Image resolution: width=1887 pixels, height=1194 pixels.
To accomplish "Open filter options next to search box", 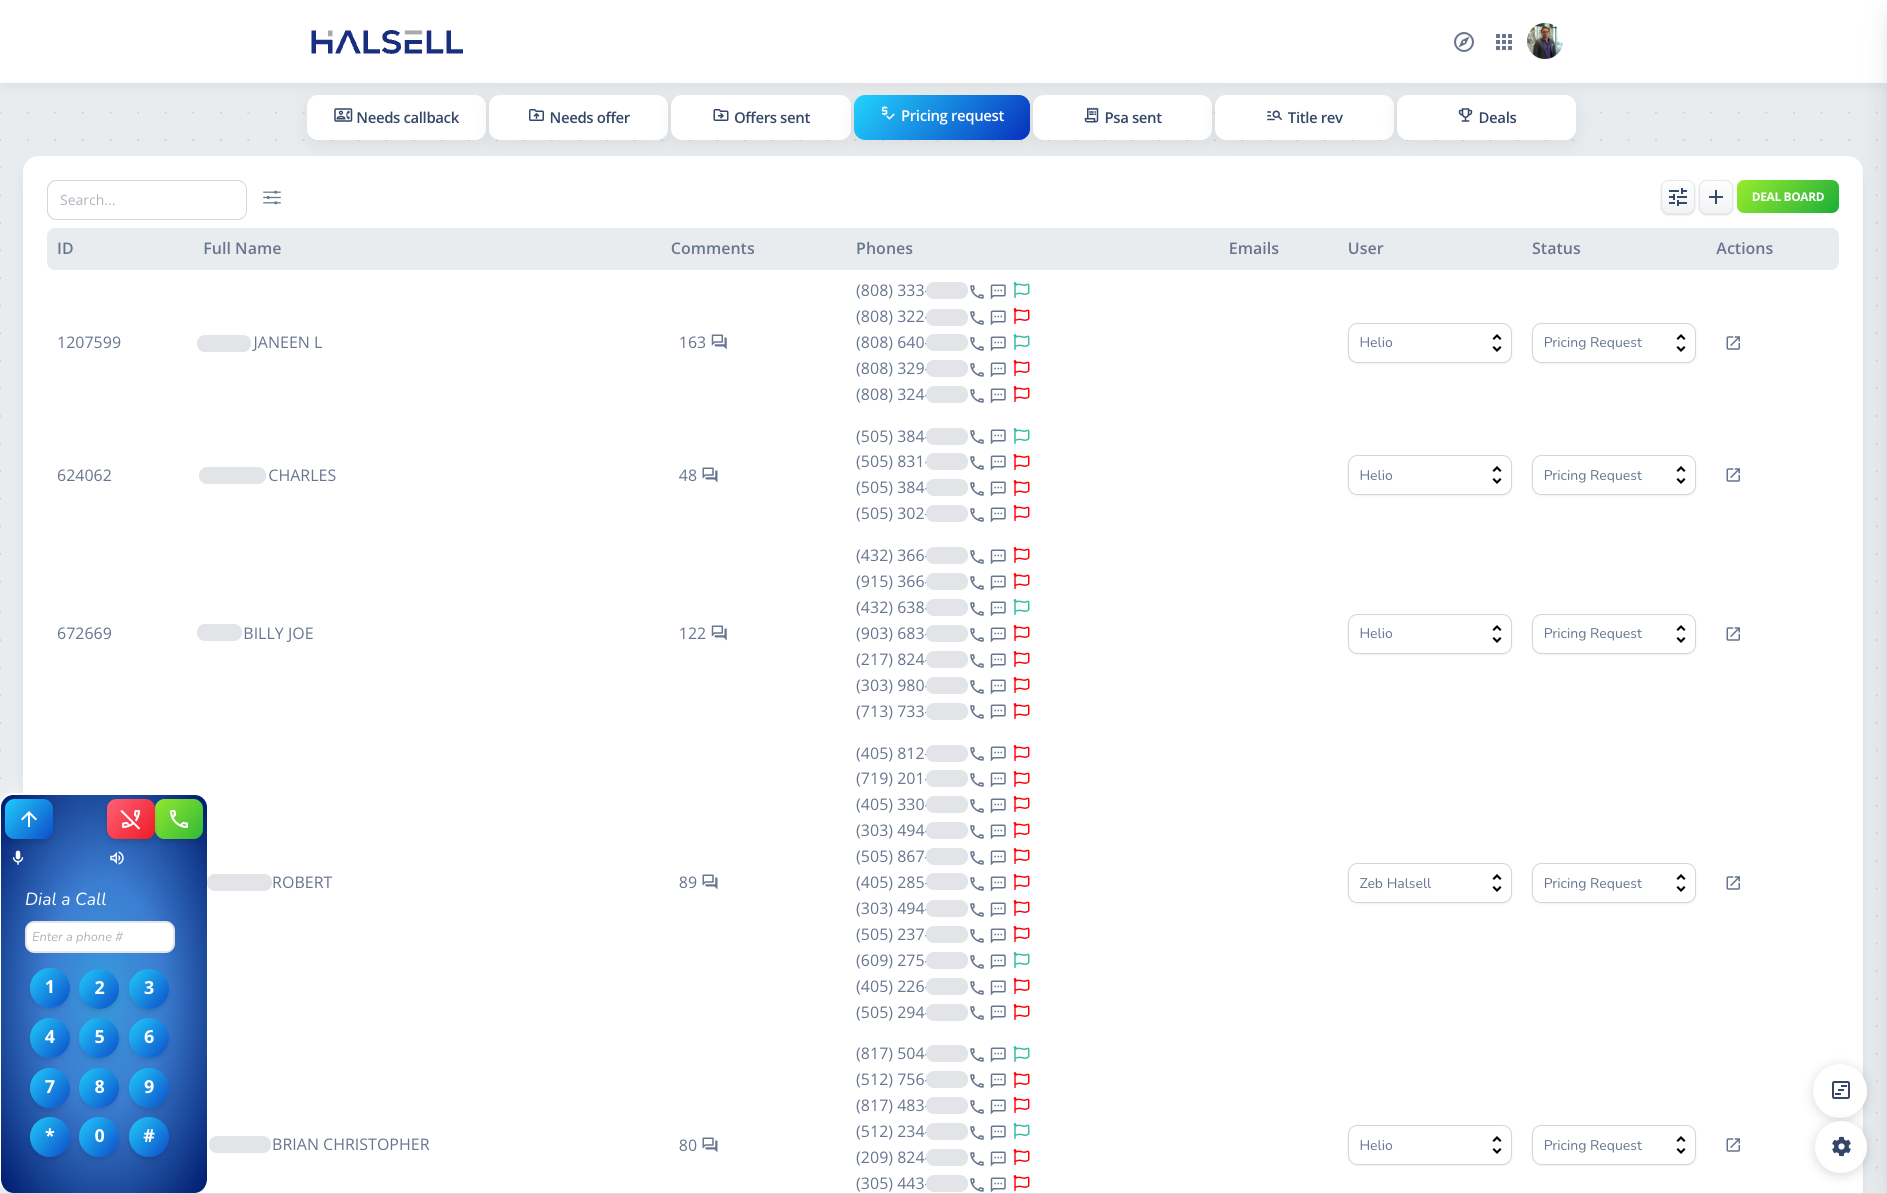I will pos(272,198).
